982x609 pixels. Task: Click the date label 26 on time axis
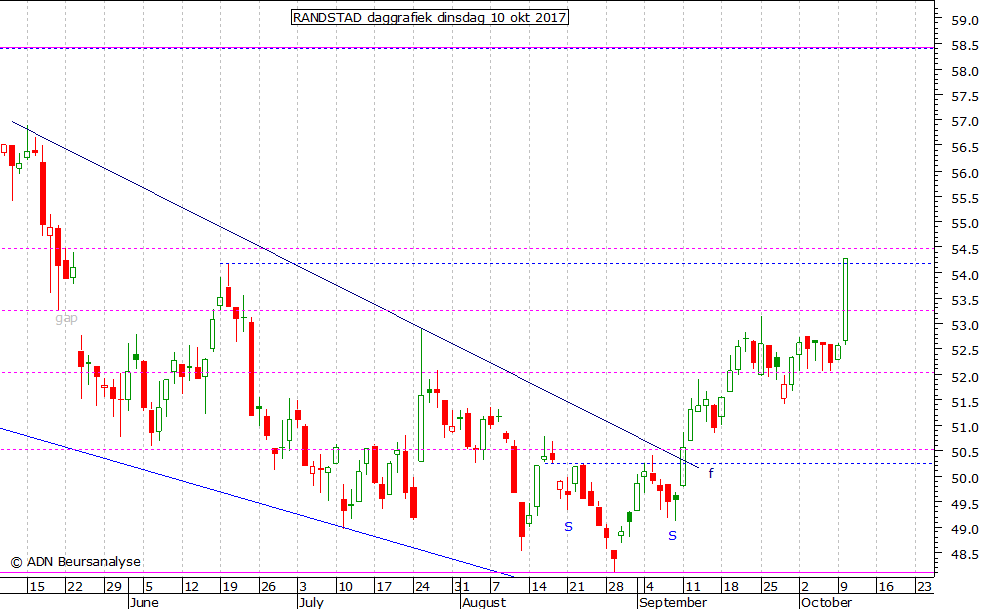point(268,587)
